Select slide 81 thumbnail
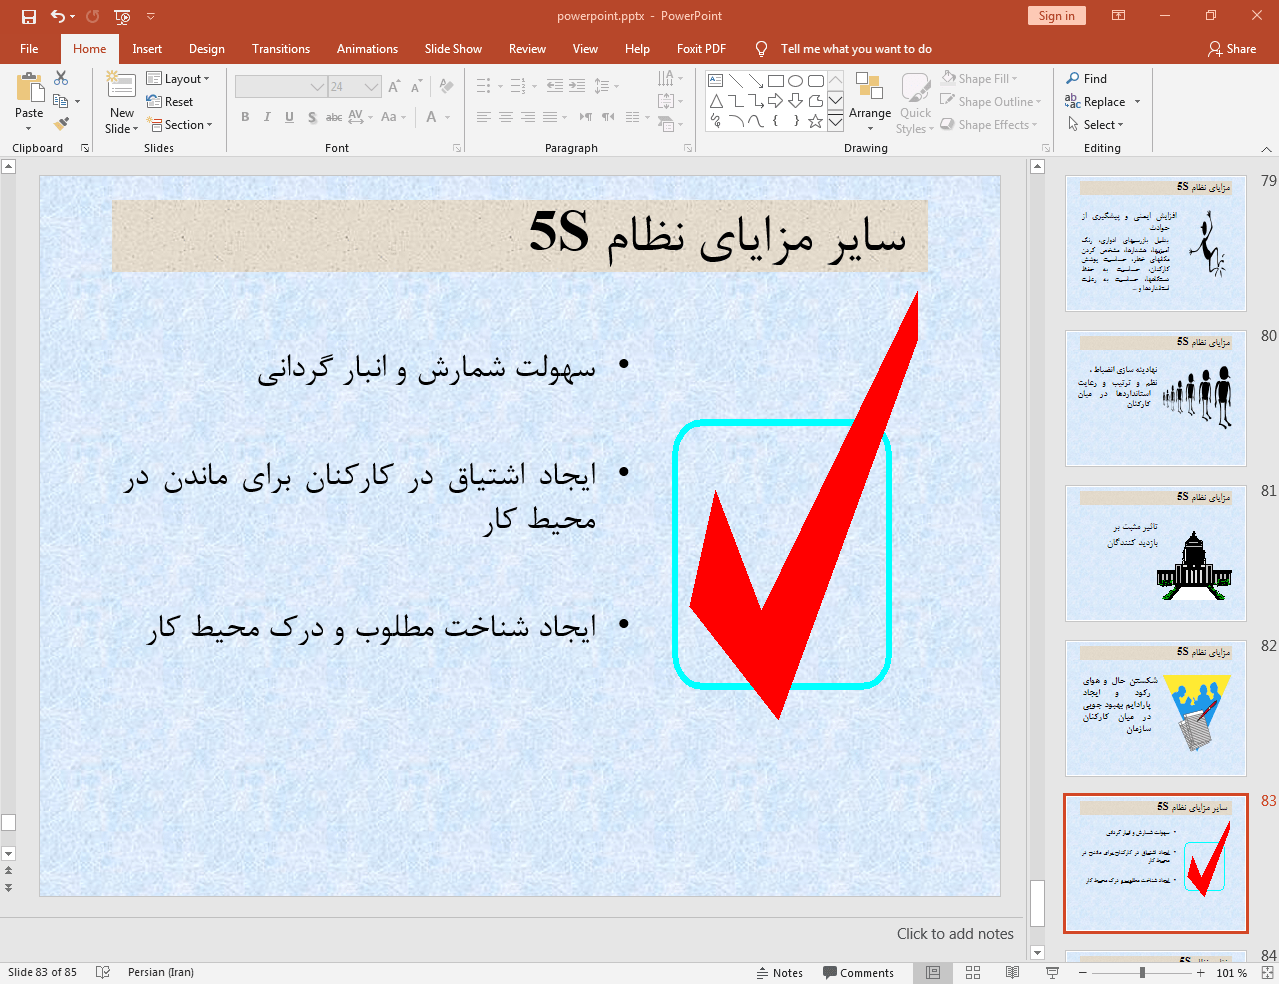Viewport: 1279px width, 984px height. pos(1154,553)
